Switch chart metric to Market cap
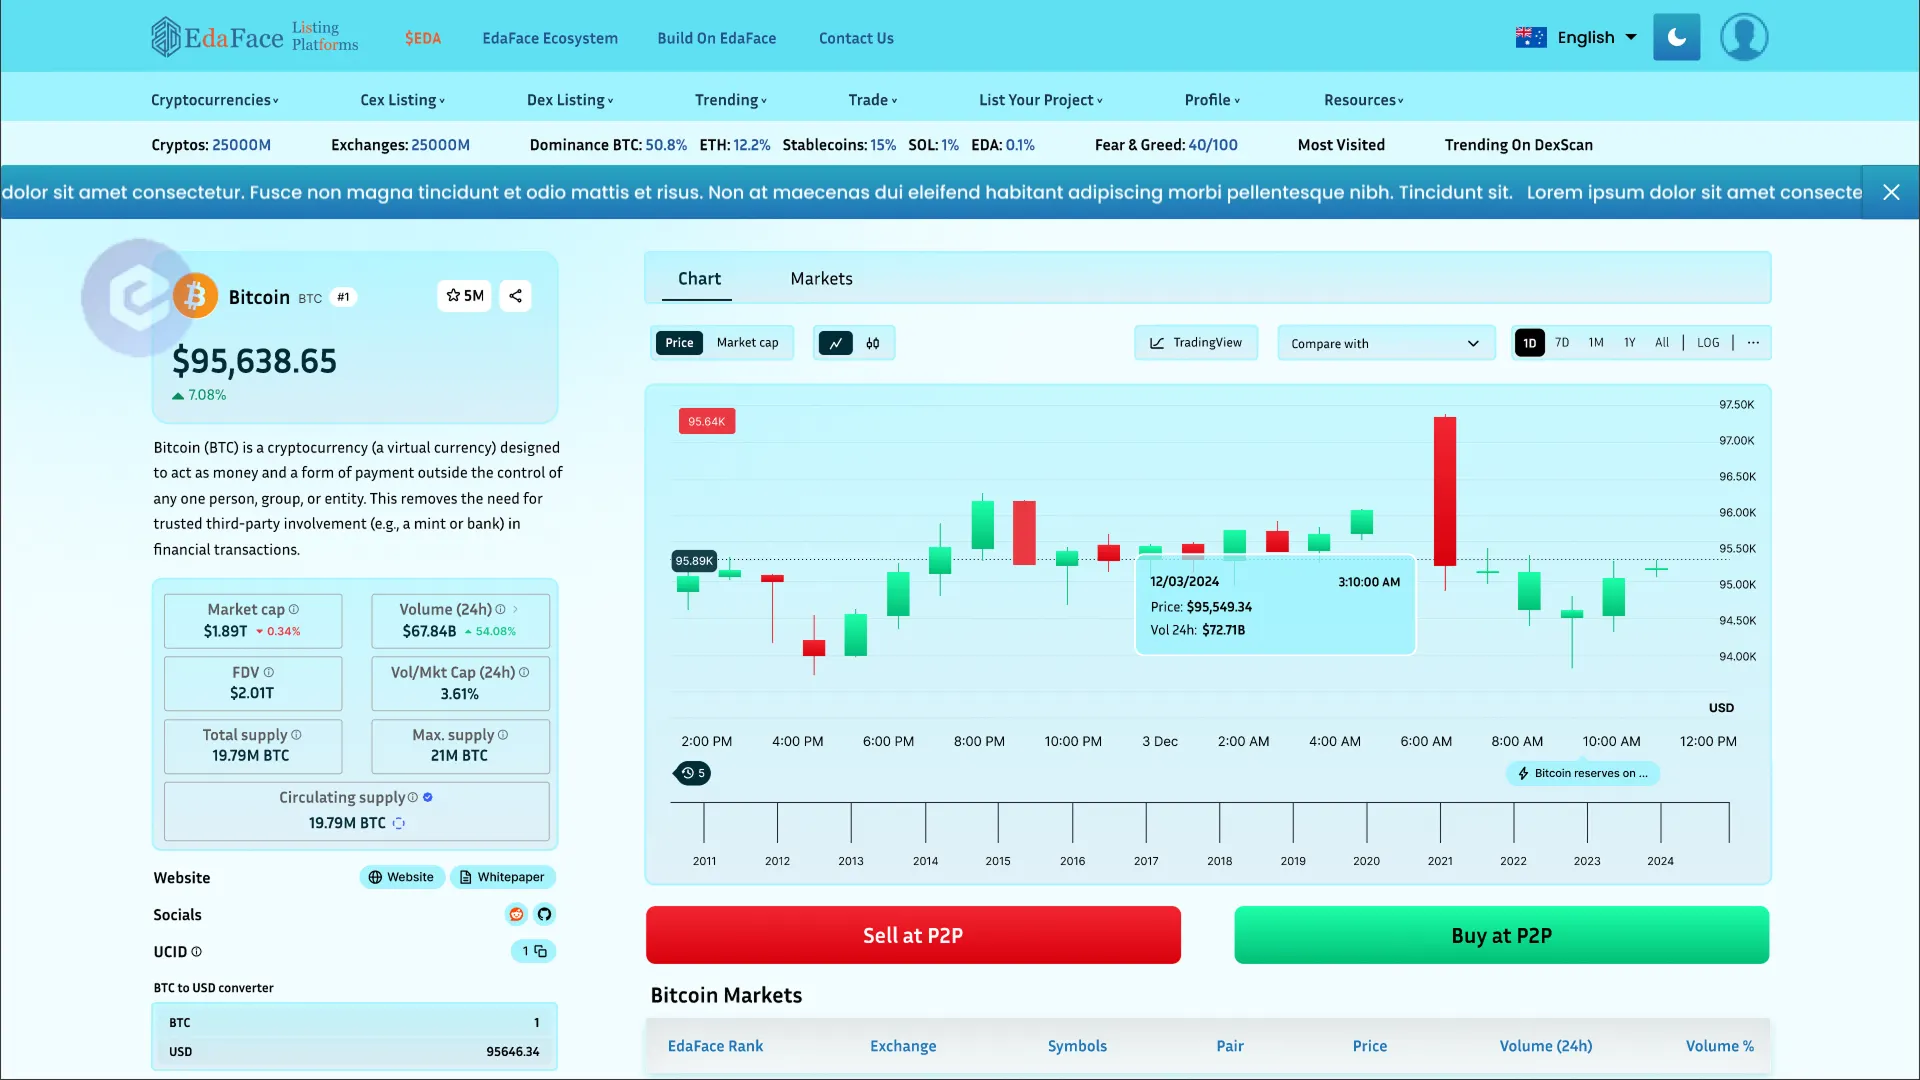The image size is (1920, 1080). coord(747,342)
